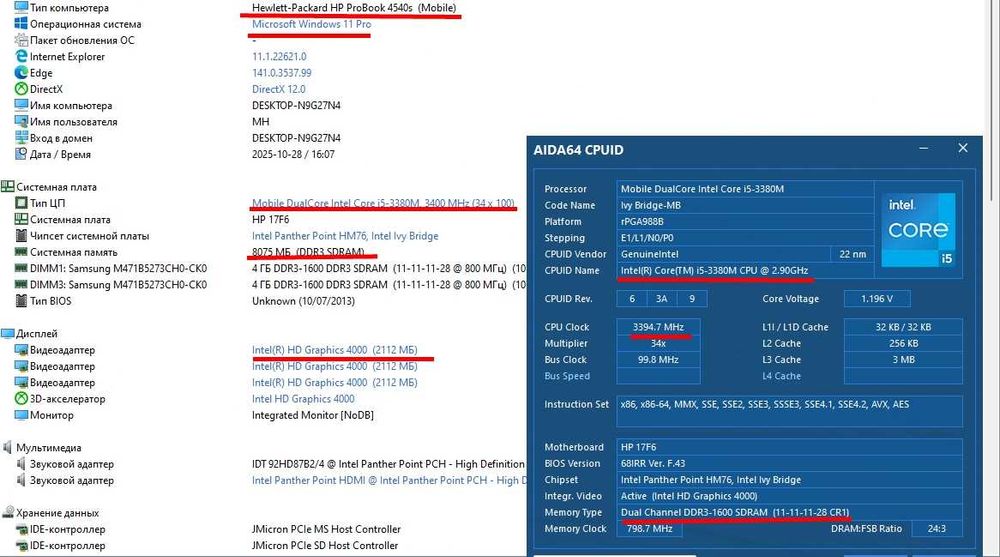Image resolution: width=1000 pixels, height=557 pixels.
Task: Select the DRAM:FSB Ratio 24:3 value
Action: click(x=936, y=528)
